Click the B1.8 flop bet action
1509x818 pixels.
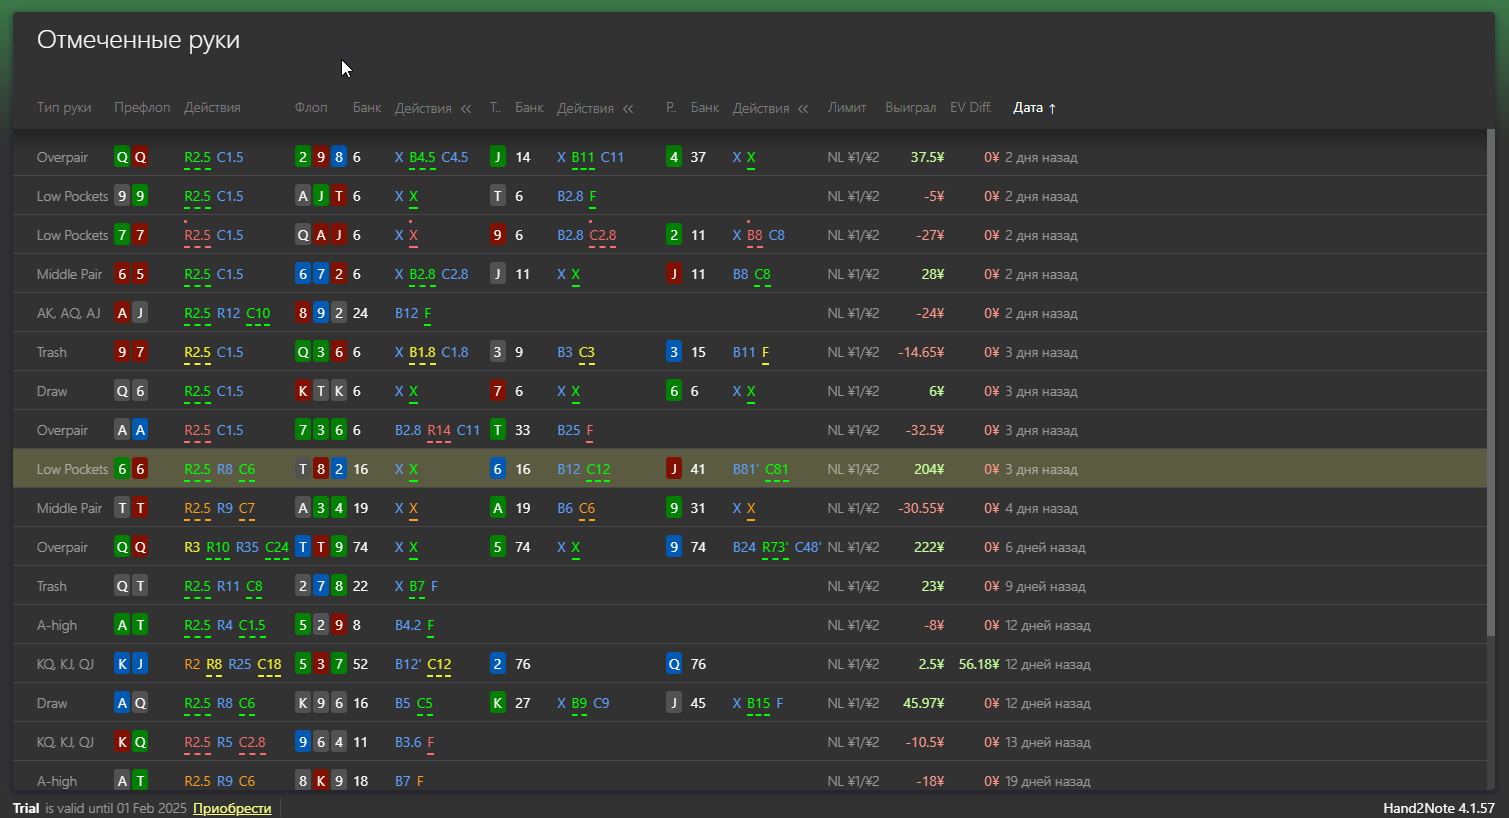422,352
